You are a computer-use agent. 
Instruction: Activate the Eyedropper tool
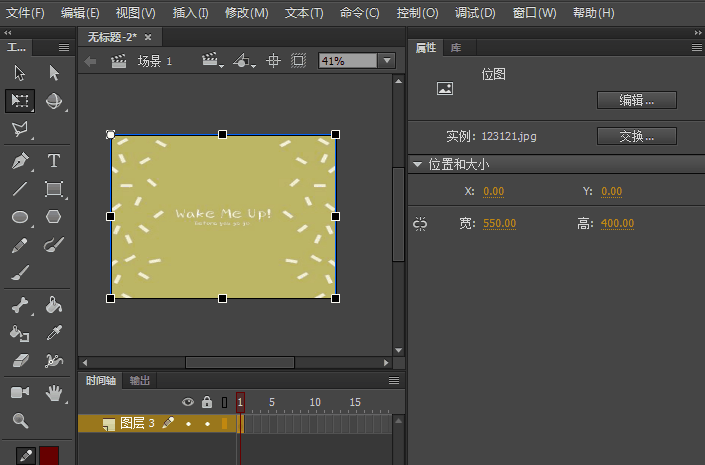pyautogui.click(x=54, y=333)
